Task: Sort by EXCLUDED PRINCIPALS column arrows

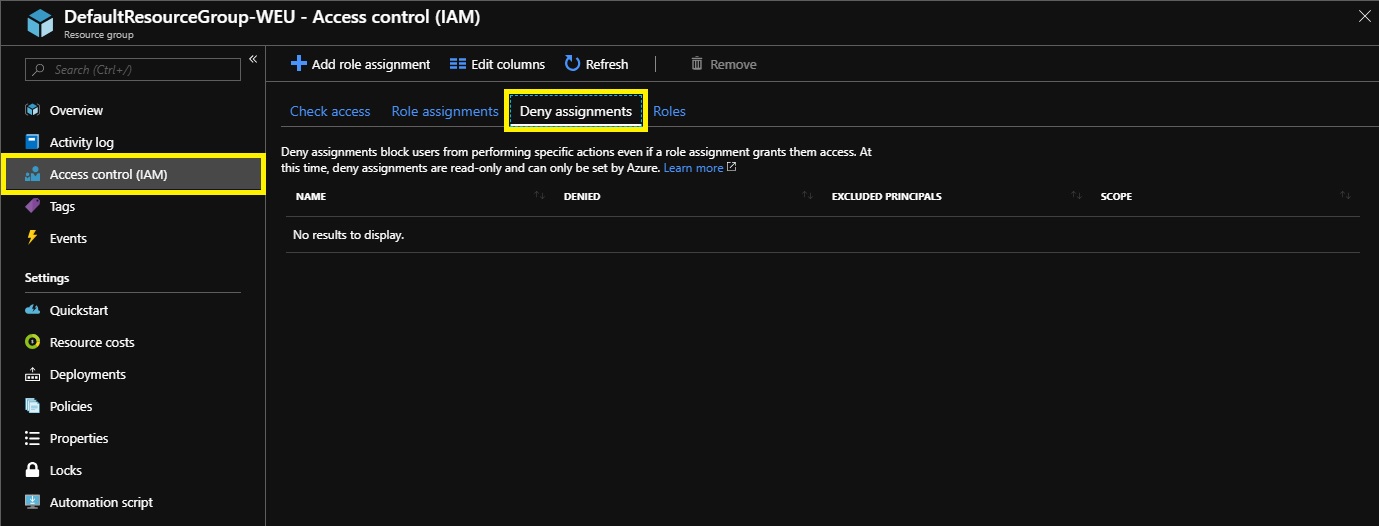Action: pyautogui.click(x=1076, y=196)
